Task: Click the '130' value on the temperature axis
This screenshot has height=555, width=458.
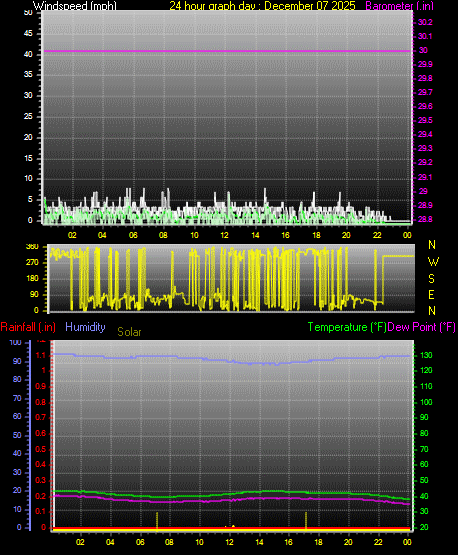Action: [426, 355]
